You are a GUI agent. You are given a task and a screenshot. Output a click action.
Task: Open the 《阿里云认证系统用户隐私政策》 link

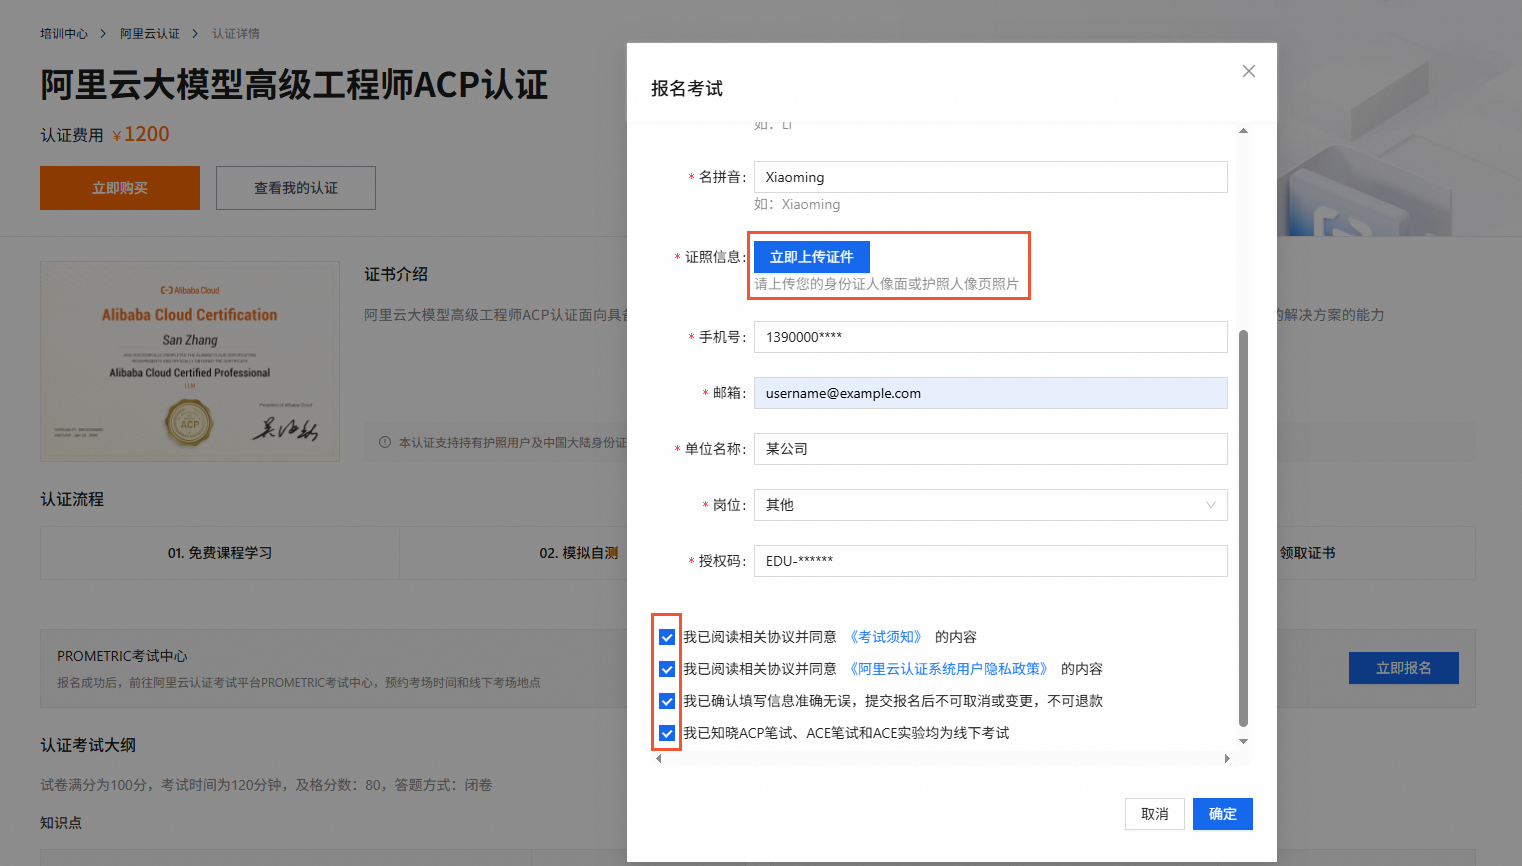pos(949,669)
